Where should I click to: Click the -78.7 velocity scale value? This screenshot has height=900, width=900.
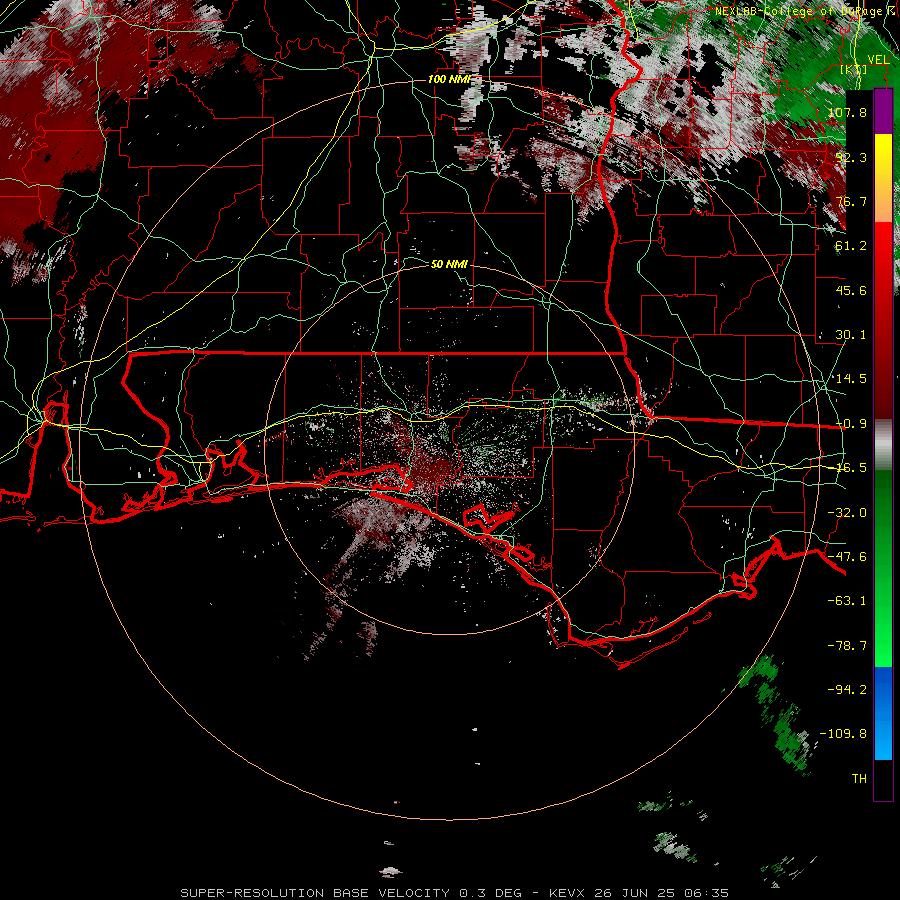pos(847,646)
